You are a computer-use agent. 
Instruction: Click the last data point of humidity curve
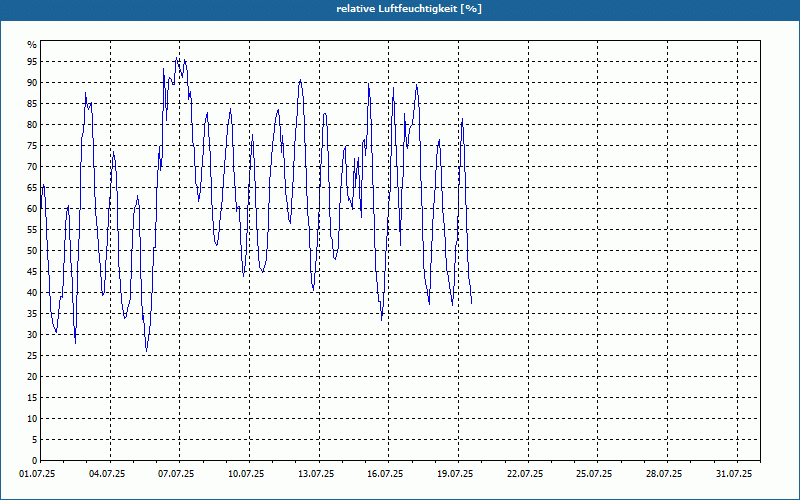coord(471,304)
